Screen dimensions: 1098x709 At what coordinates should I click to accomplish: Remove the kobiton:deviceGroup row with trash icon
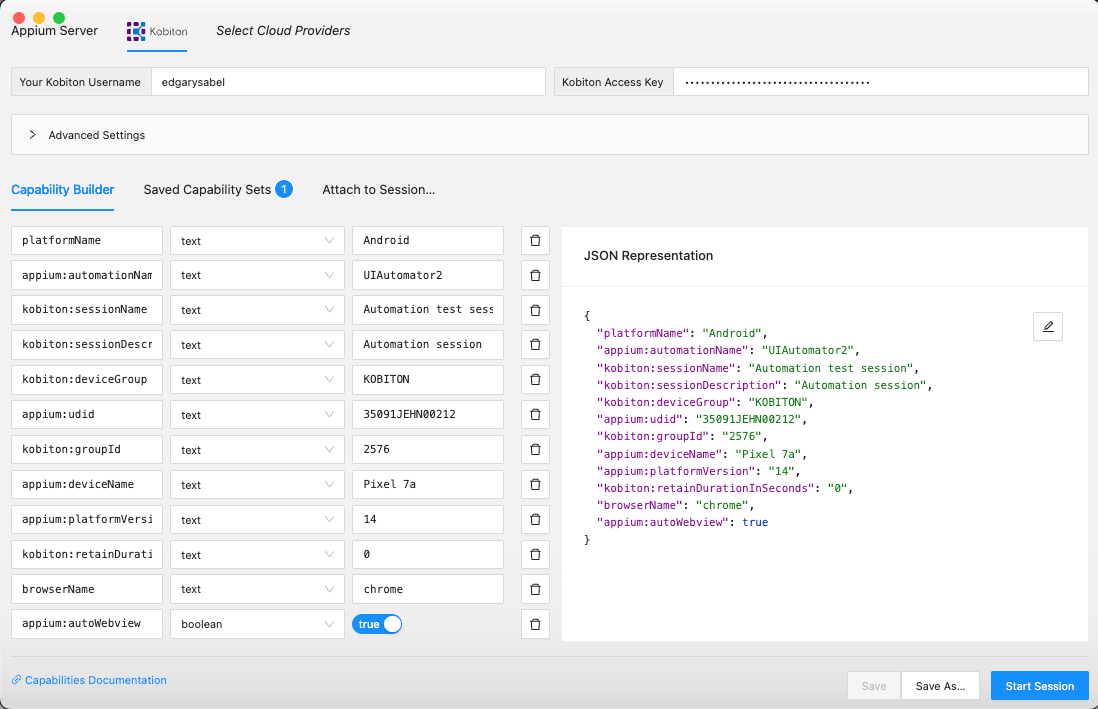click(x=535, y=380)
